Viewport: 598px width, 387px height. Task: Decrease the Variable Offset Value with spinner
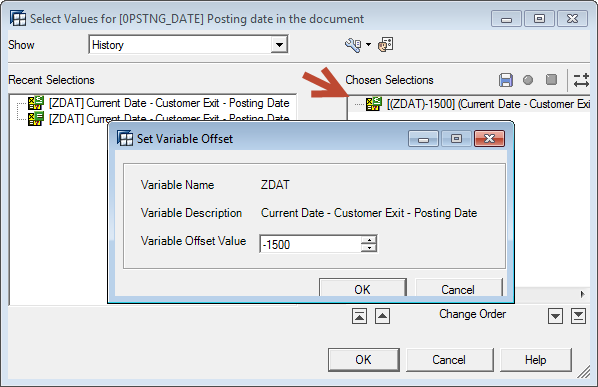(369, 248)
